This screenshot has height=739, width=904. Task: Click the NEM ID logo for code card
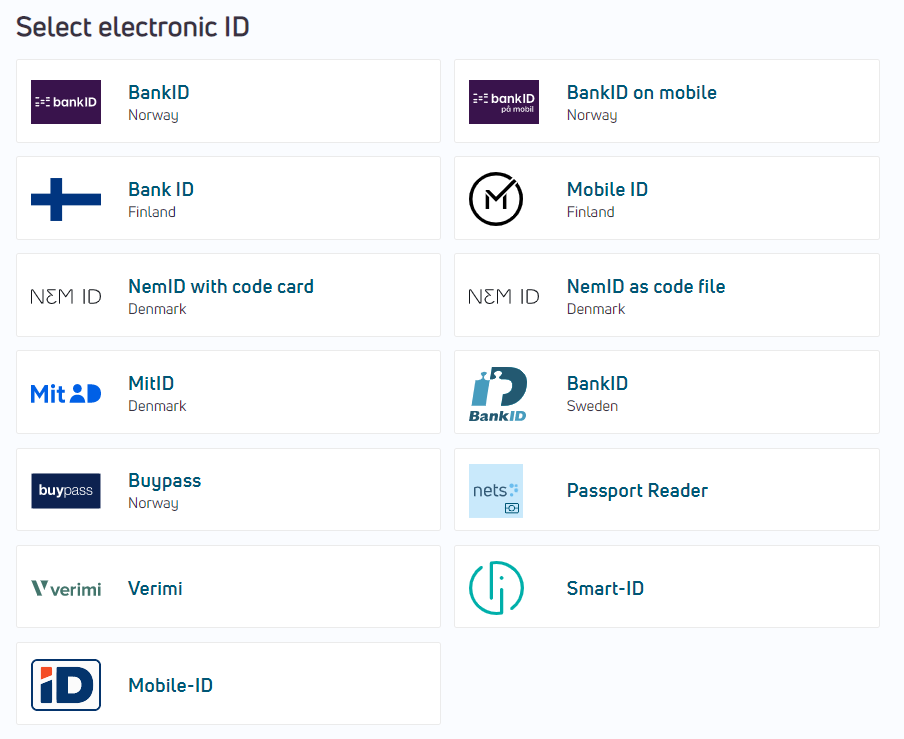point(66,296)
